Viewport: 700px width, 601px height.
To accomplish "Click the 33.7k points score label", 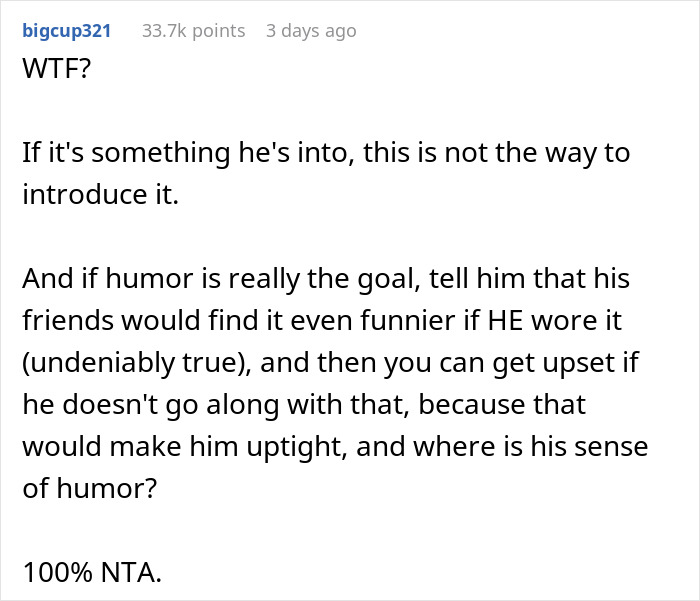I will click(193, 31).
